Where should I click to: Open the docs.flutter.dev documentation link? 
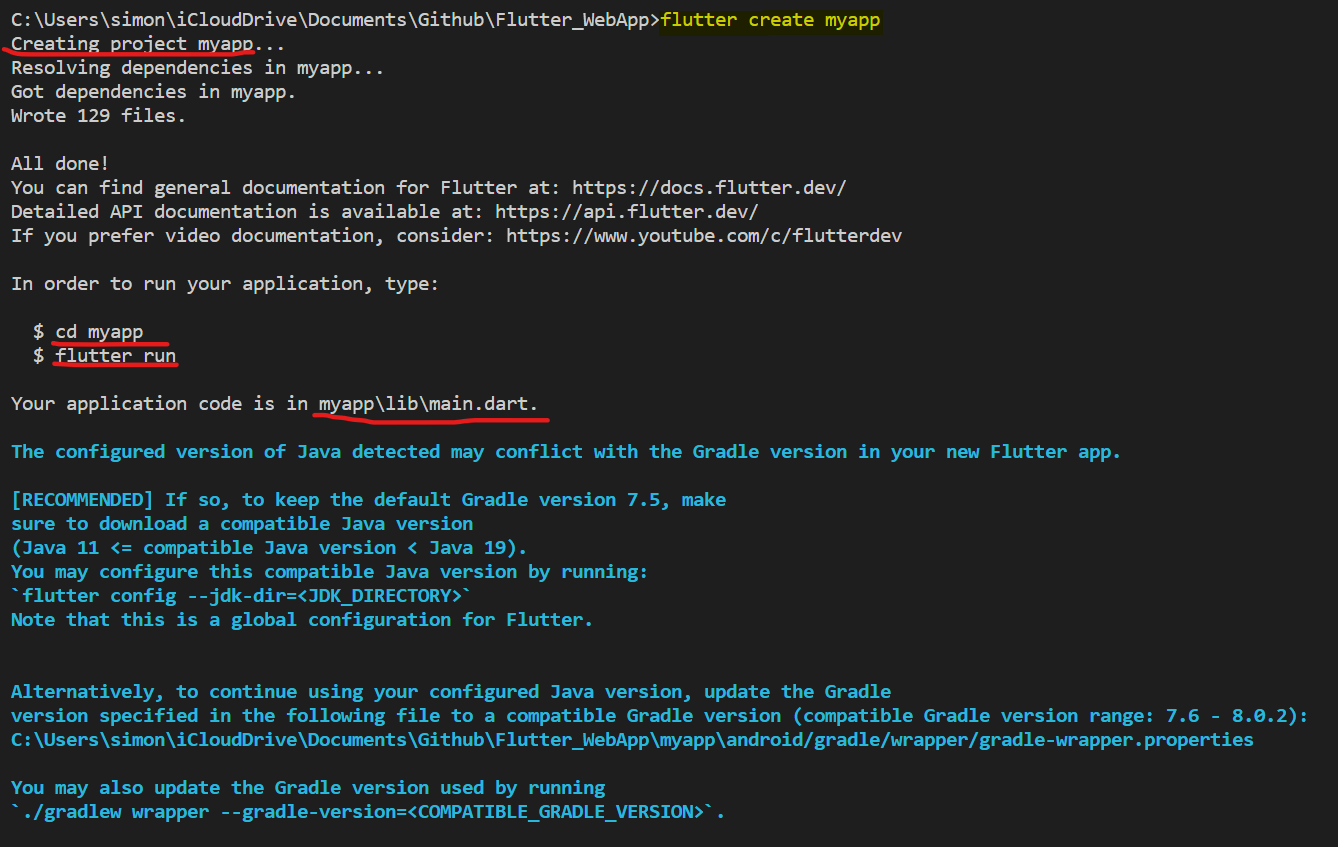point(710,188)
